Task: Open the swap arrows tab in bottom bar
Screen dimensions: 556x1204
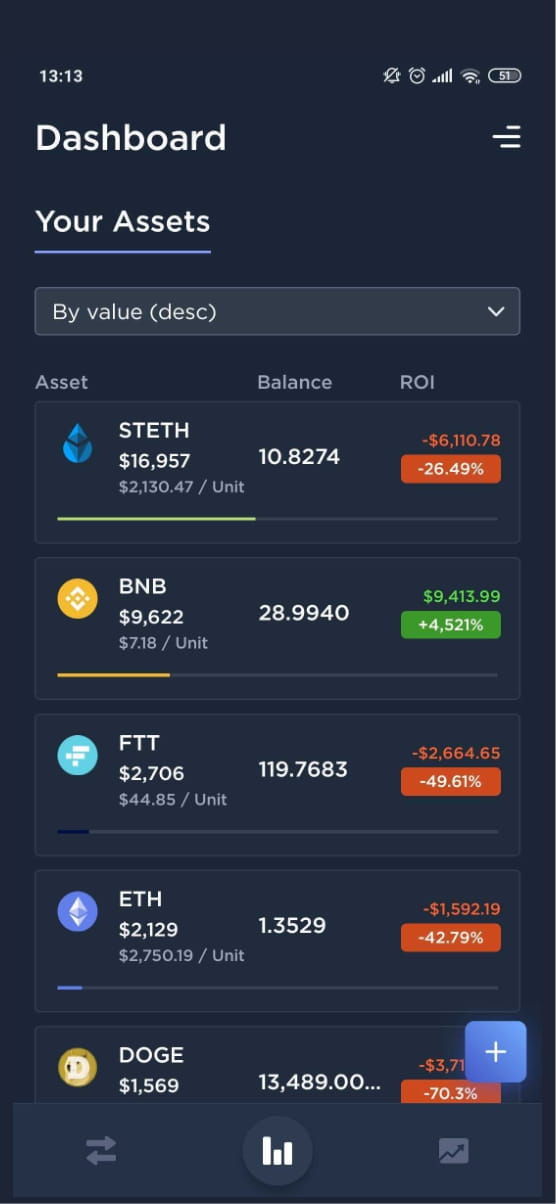Action: [101, 1151]
